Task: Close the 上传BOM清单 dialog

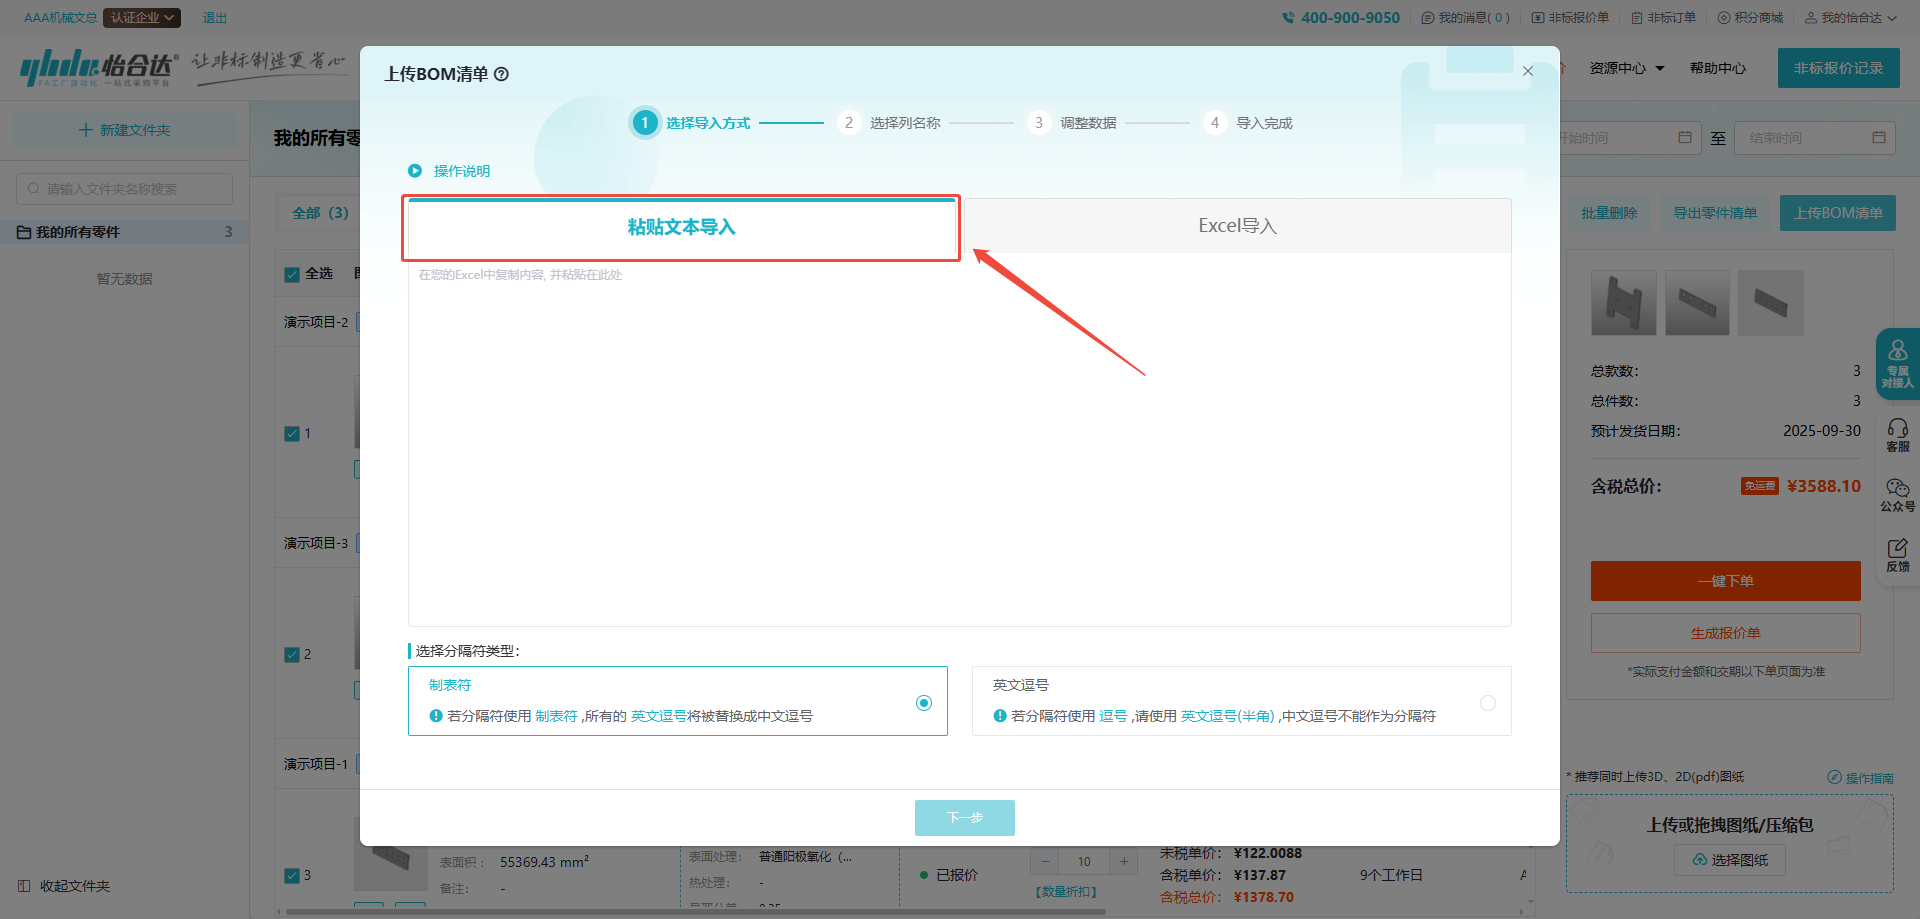Action: tap(1527, 71)
